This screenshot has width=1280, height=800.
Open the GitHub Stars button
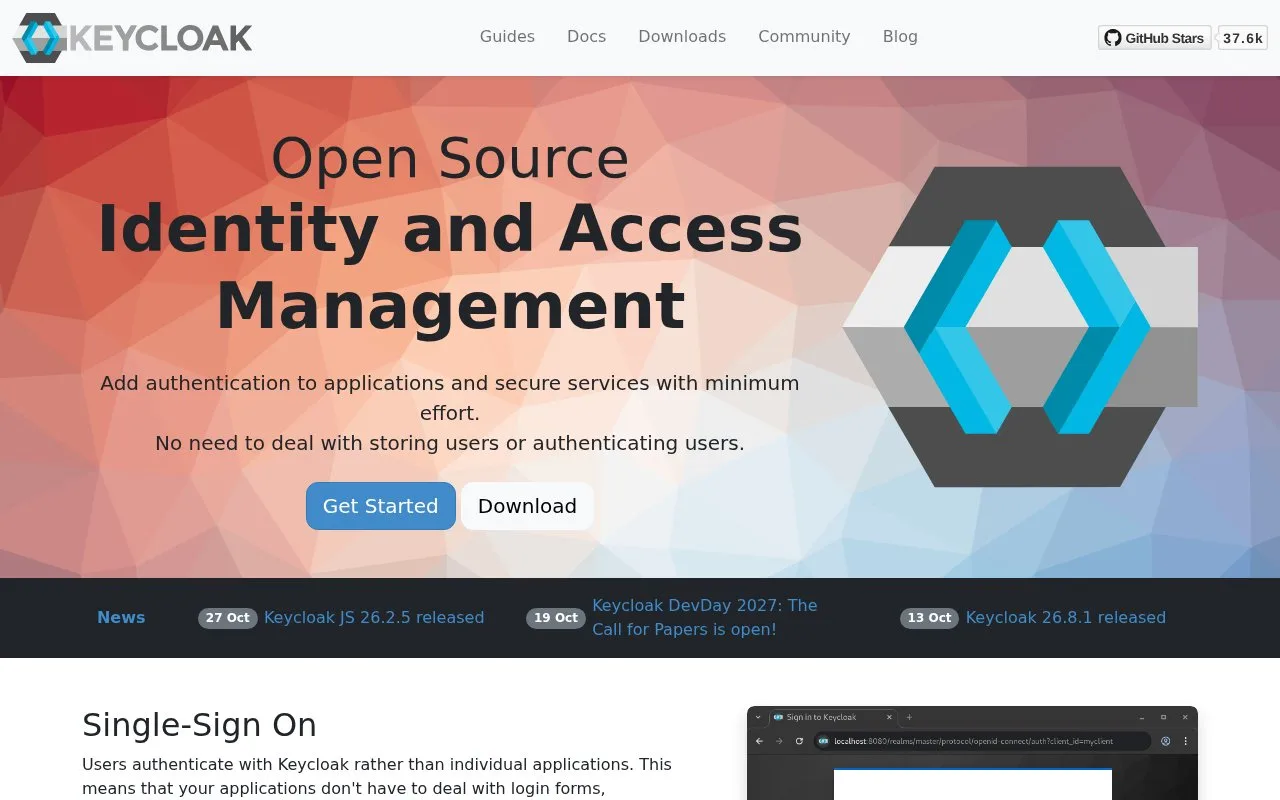point(1154,38)
